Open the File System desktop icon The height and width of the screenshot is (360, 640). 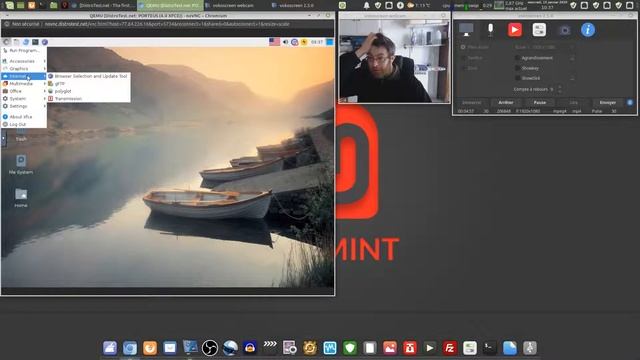[x=21, y=164]
